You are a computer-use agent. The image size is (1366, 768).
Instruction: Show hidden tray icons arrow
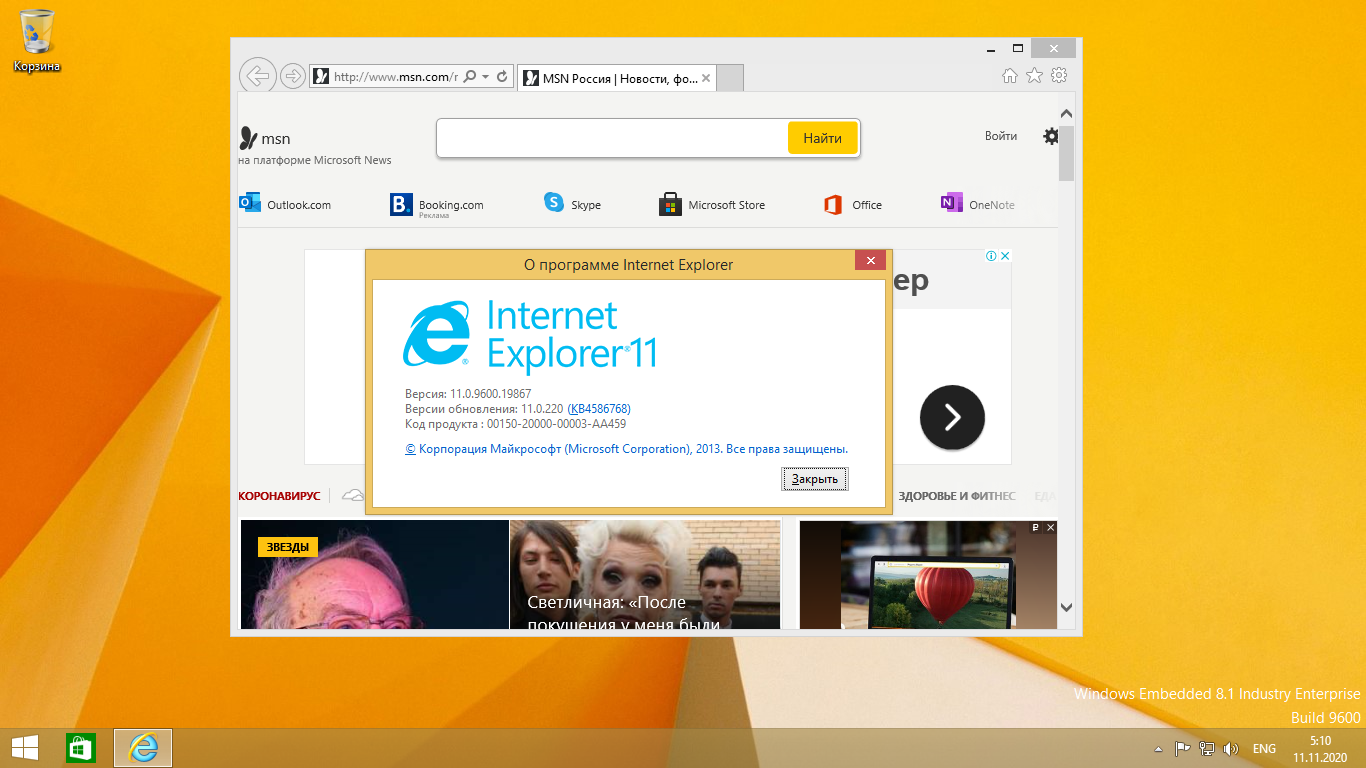(x=1158, y=749)
